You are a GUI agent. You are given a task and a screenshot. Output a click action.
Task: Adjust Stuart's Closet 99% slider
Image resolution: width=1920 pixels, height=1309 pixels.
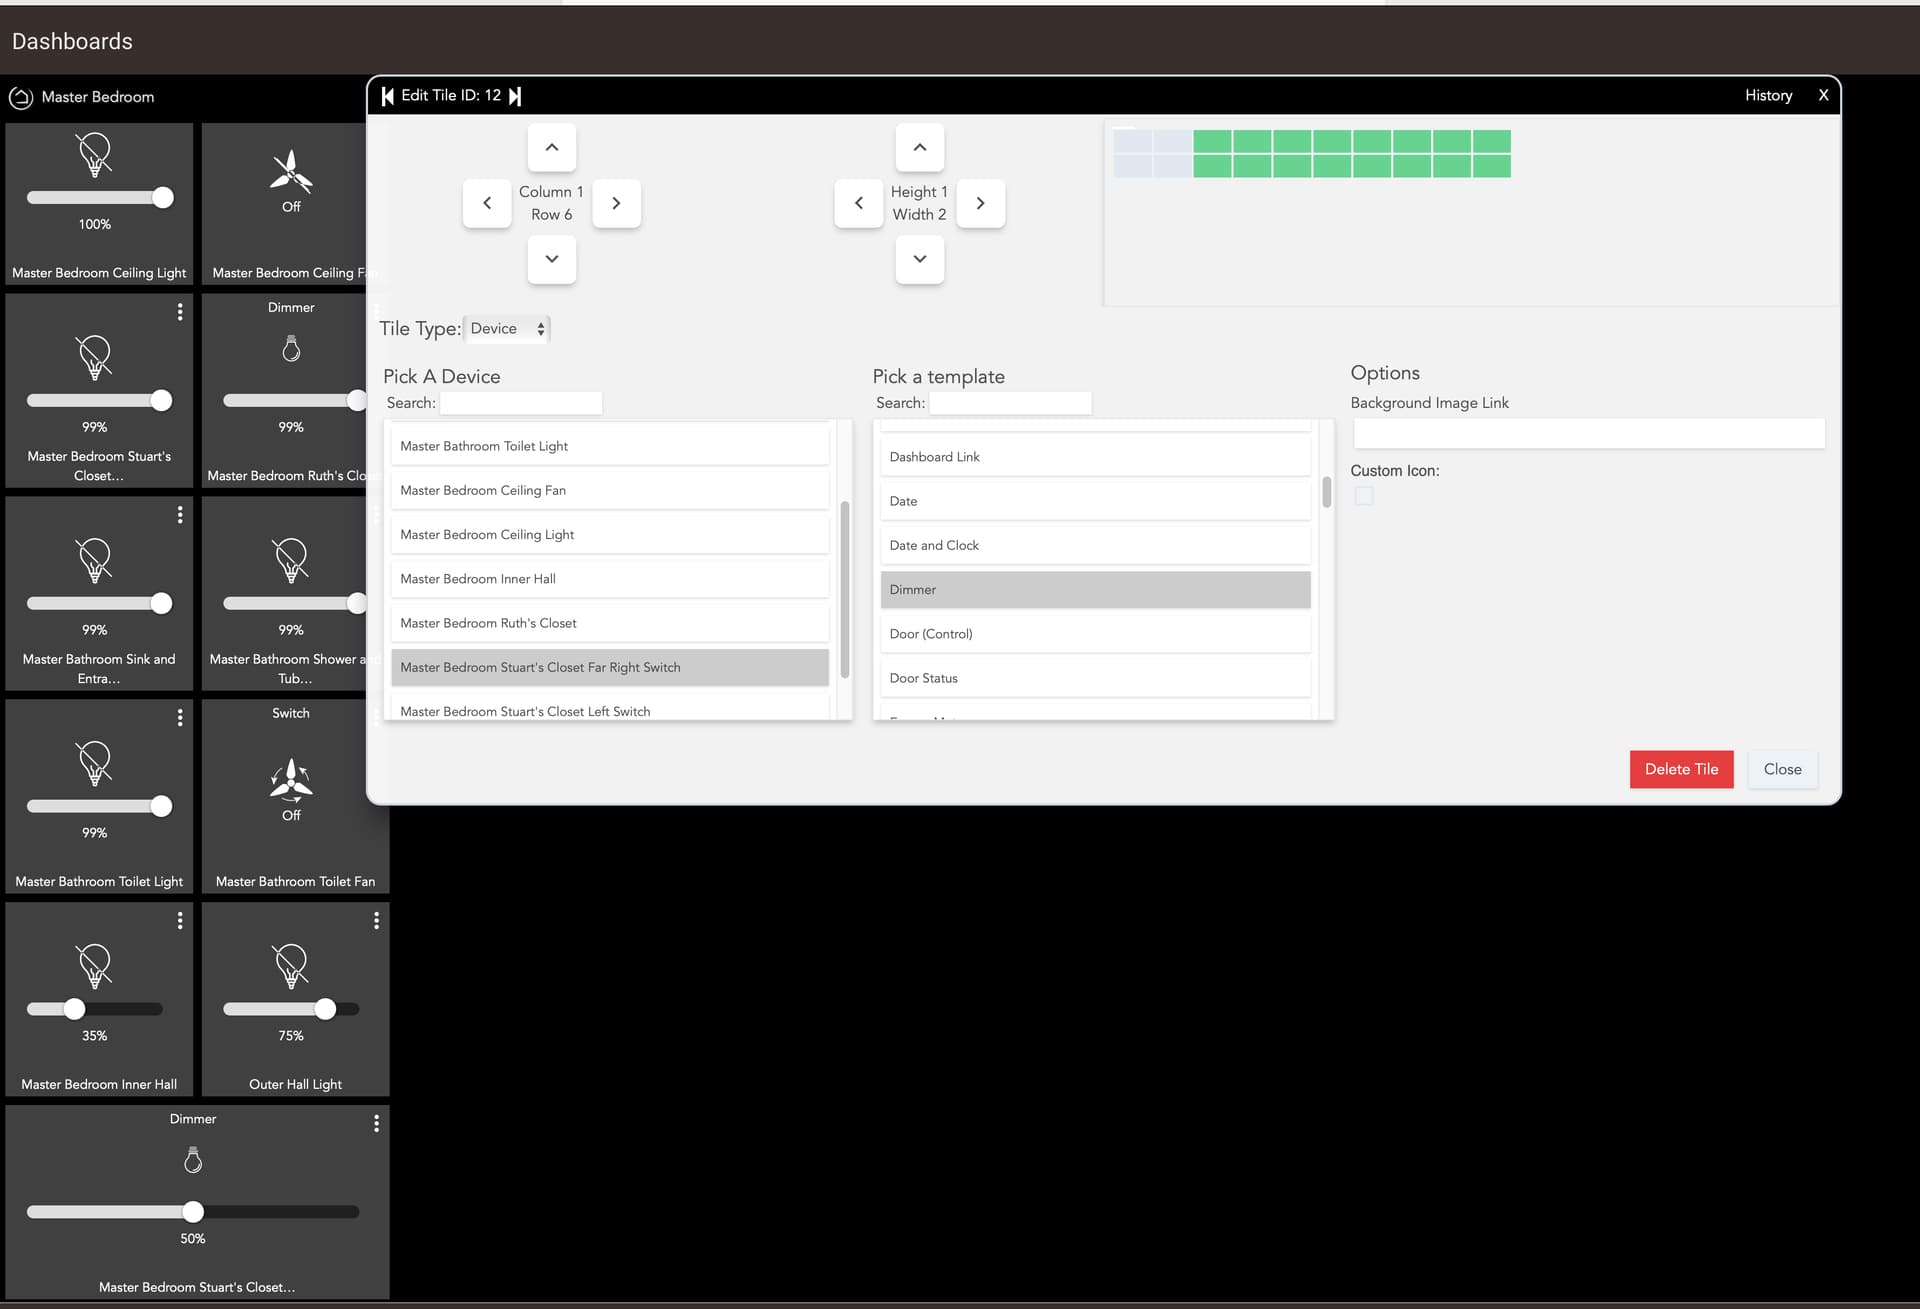[99, 401]
